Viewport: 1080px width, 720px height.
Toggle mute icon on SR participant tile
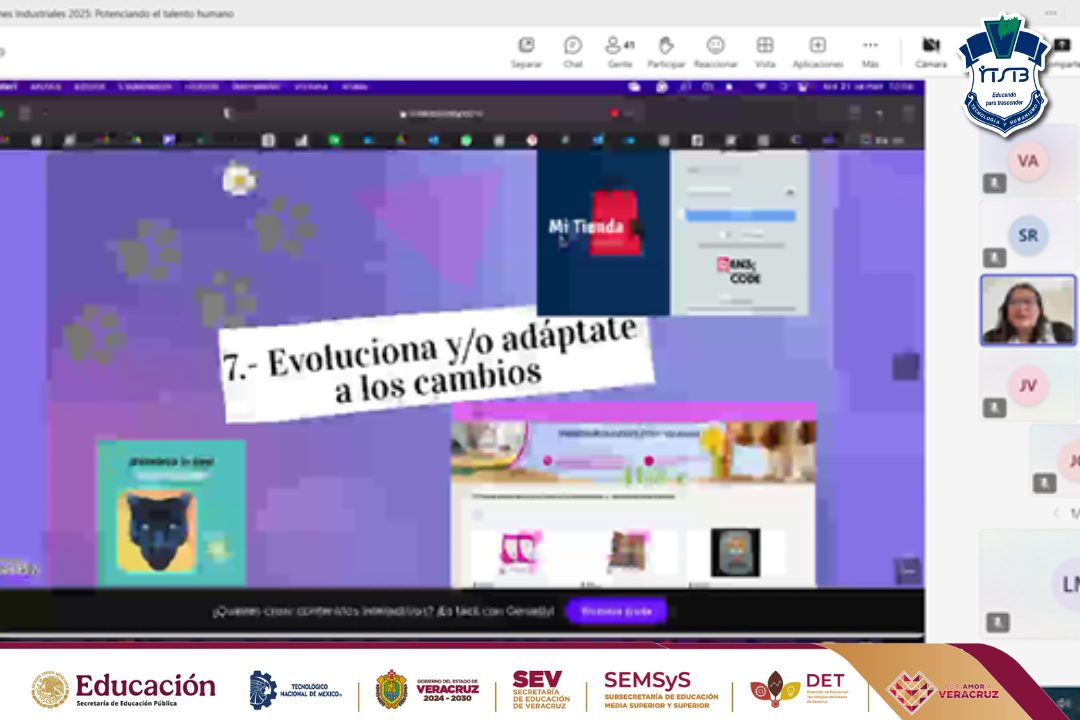point(994,258)
